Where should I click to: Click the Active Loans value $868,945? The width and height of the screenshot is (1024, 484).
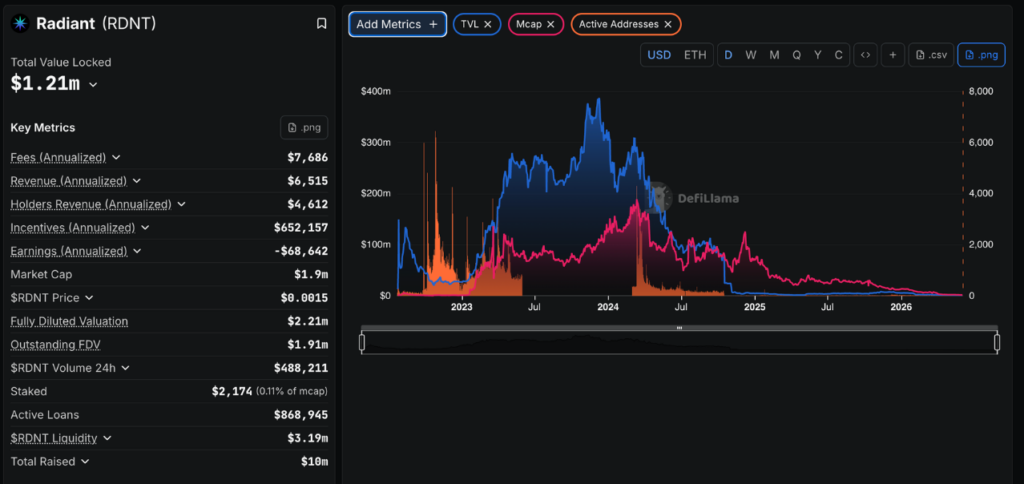(x=301, y=415)
